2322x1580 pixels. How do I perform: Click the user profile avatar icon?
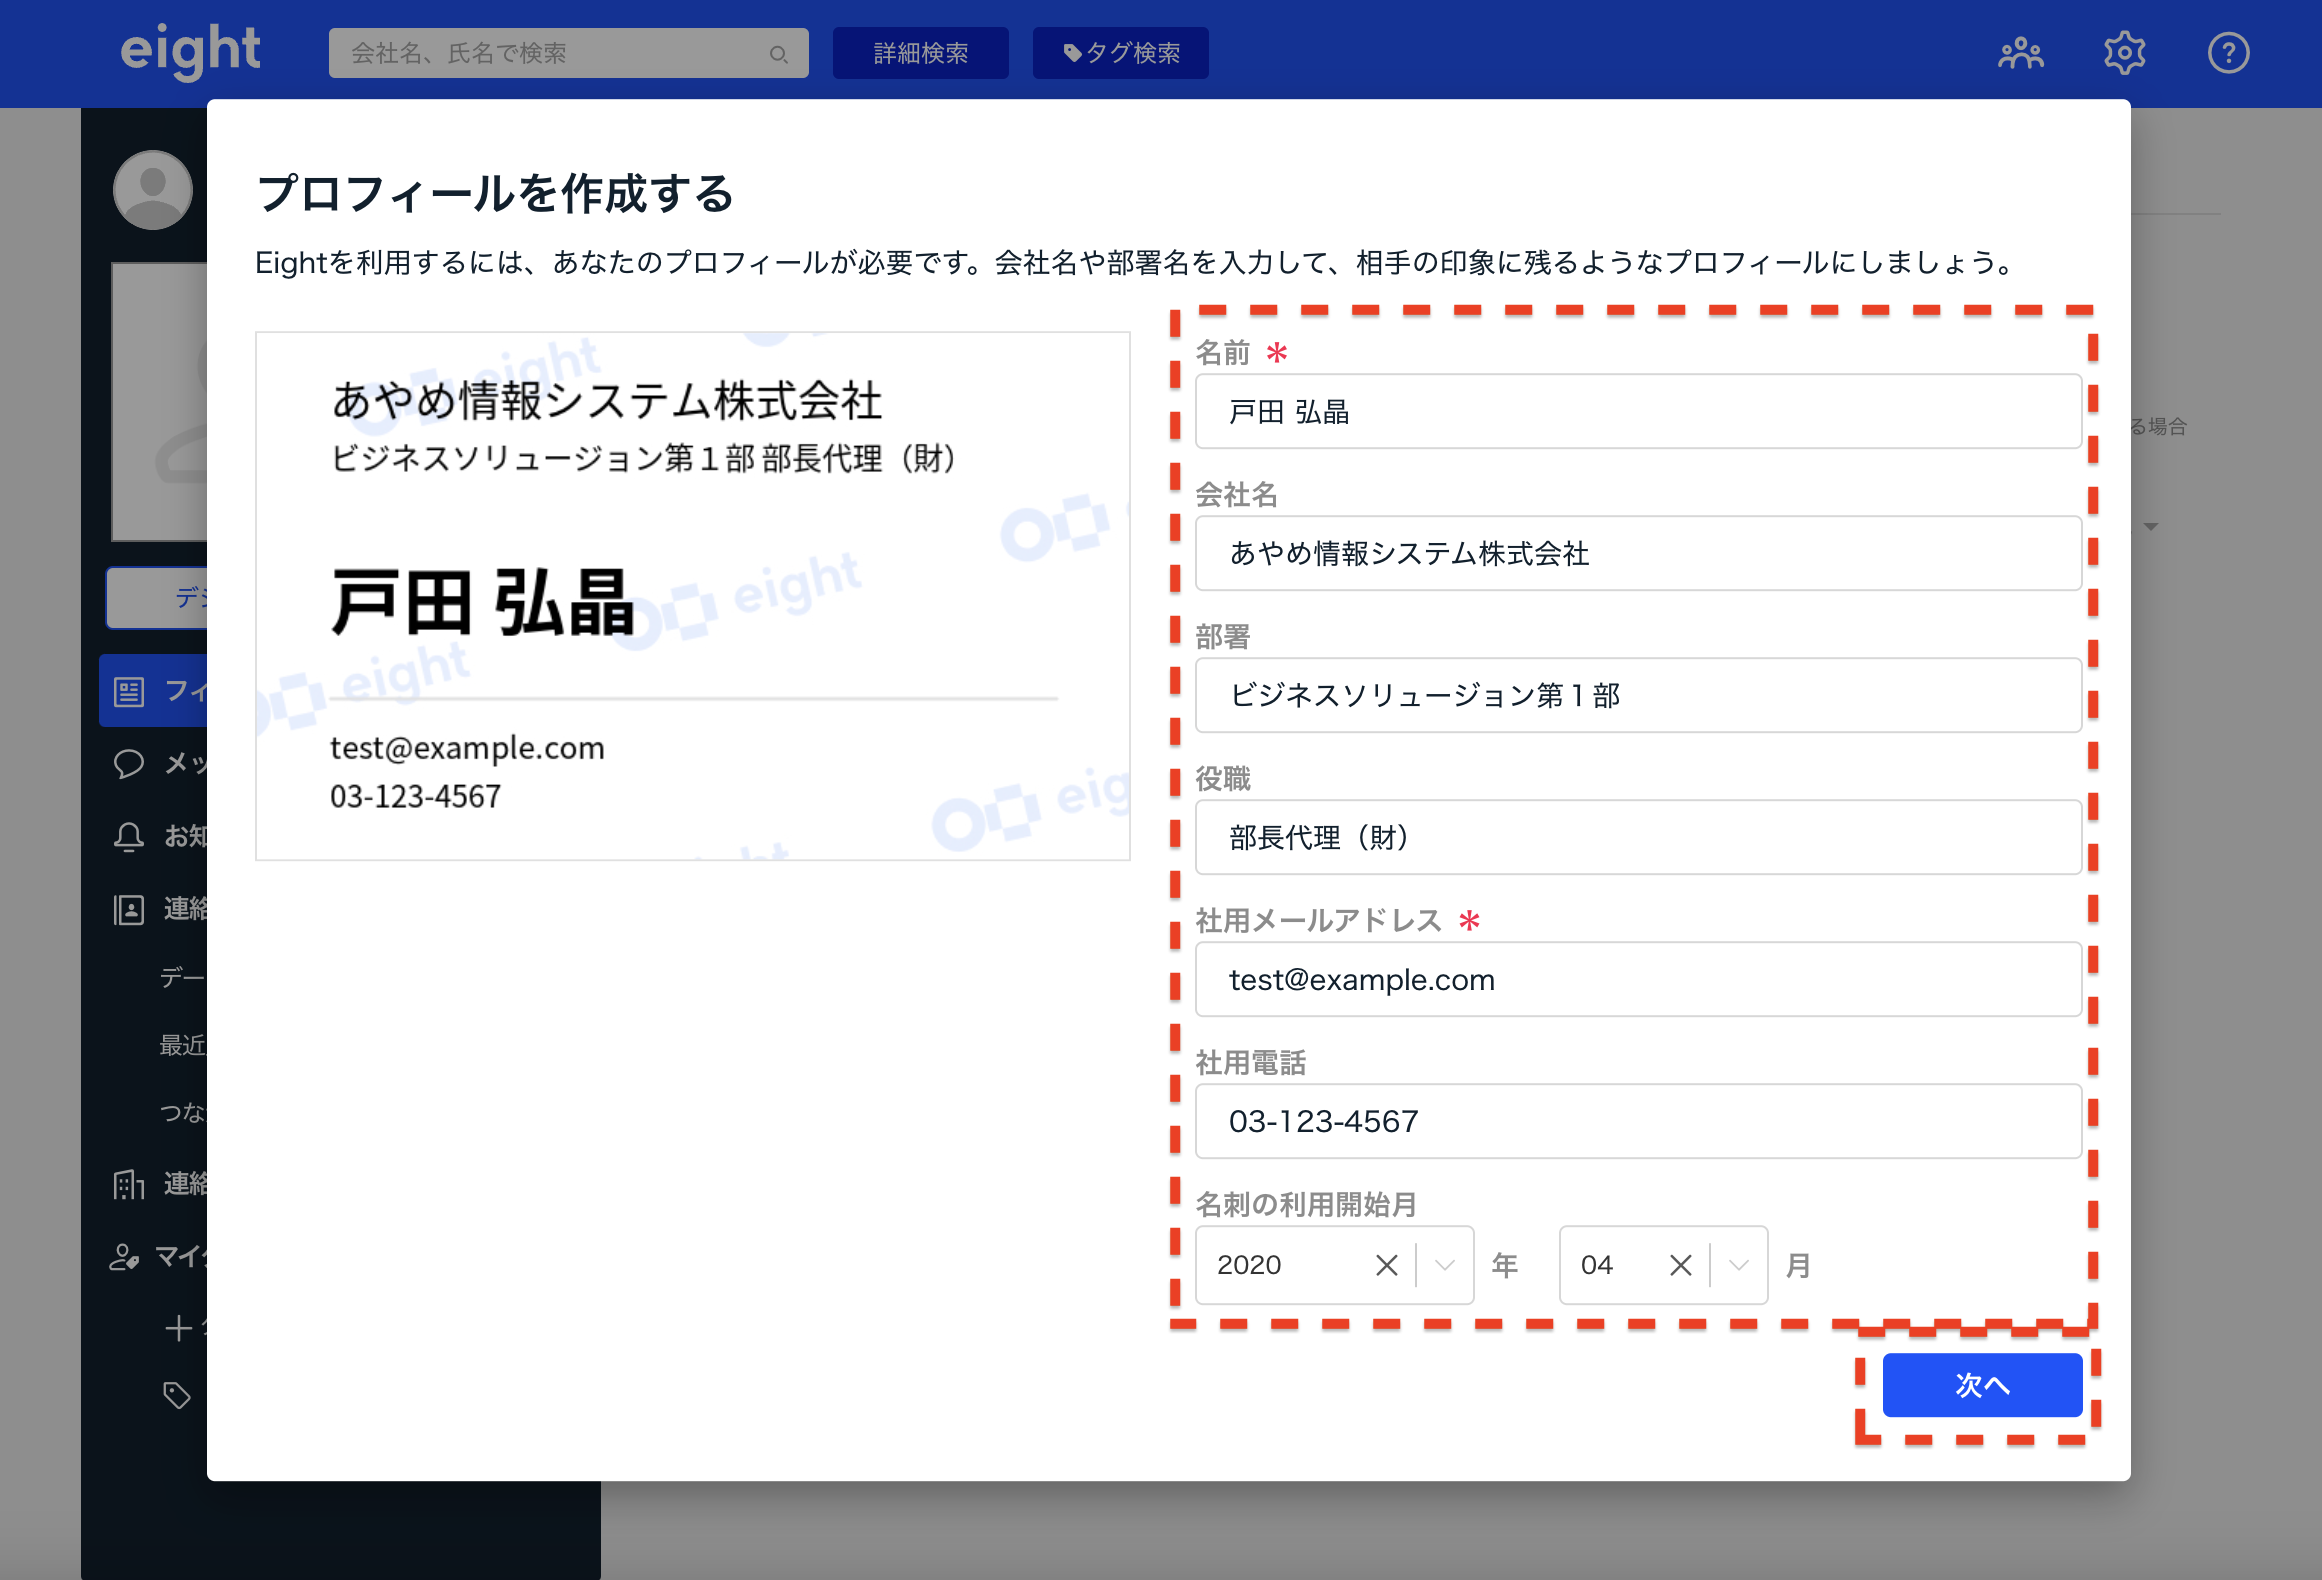click(153, 190)
